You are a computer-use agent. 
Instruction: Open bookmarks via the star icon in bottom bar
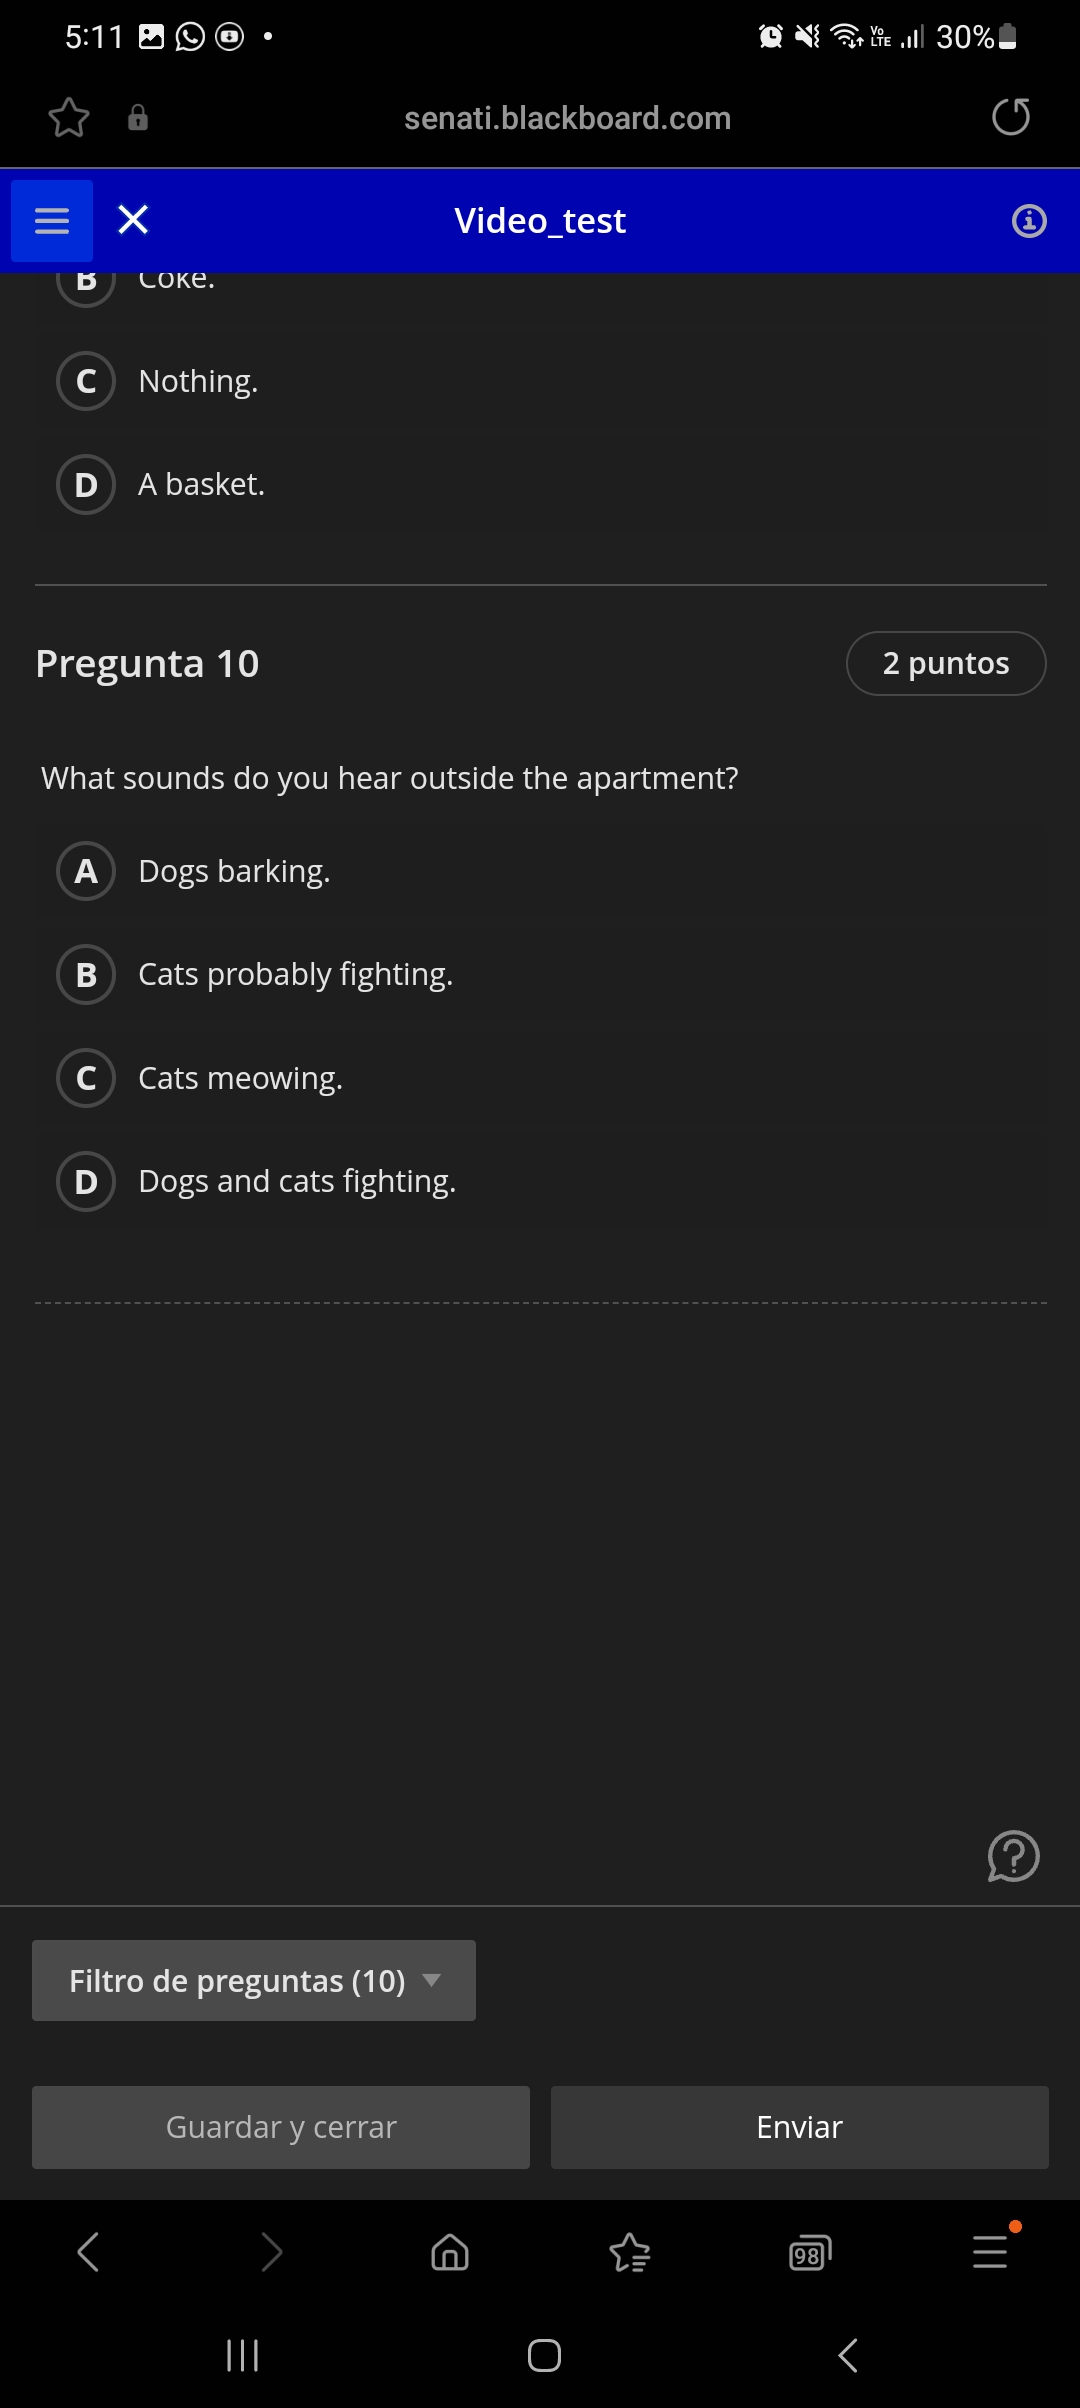629,2253
